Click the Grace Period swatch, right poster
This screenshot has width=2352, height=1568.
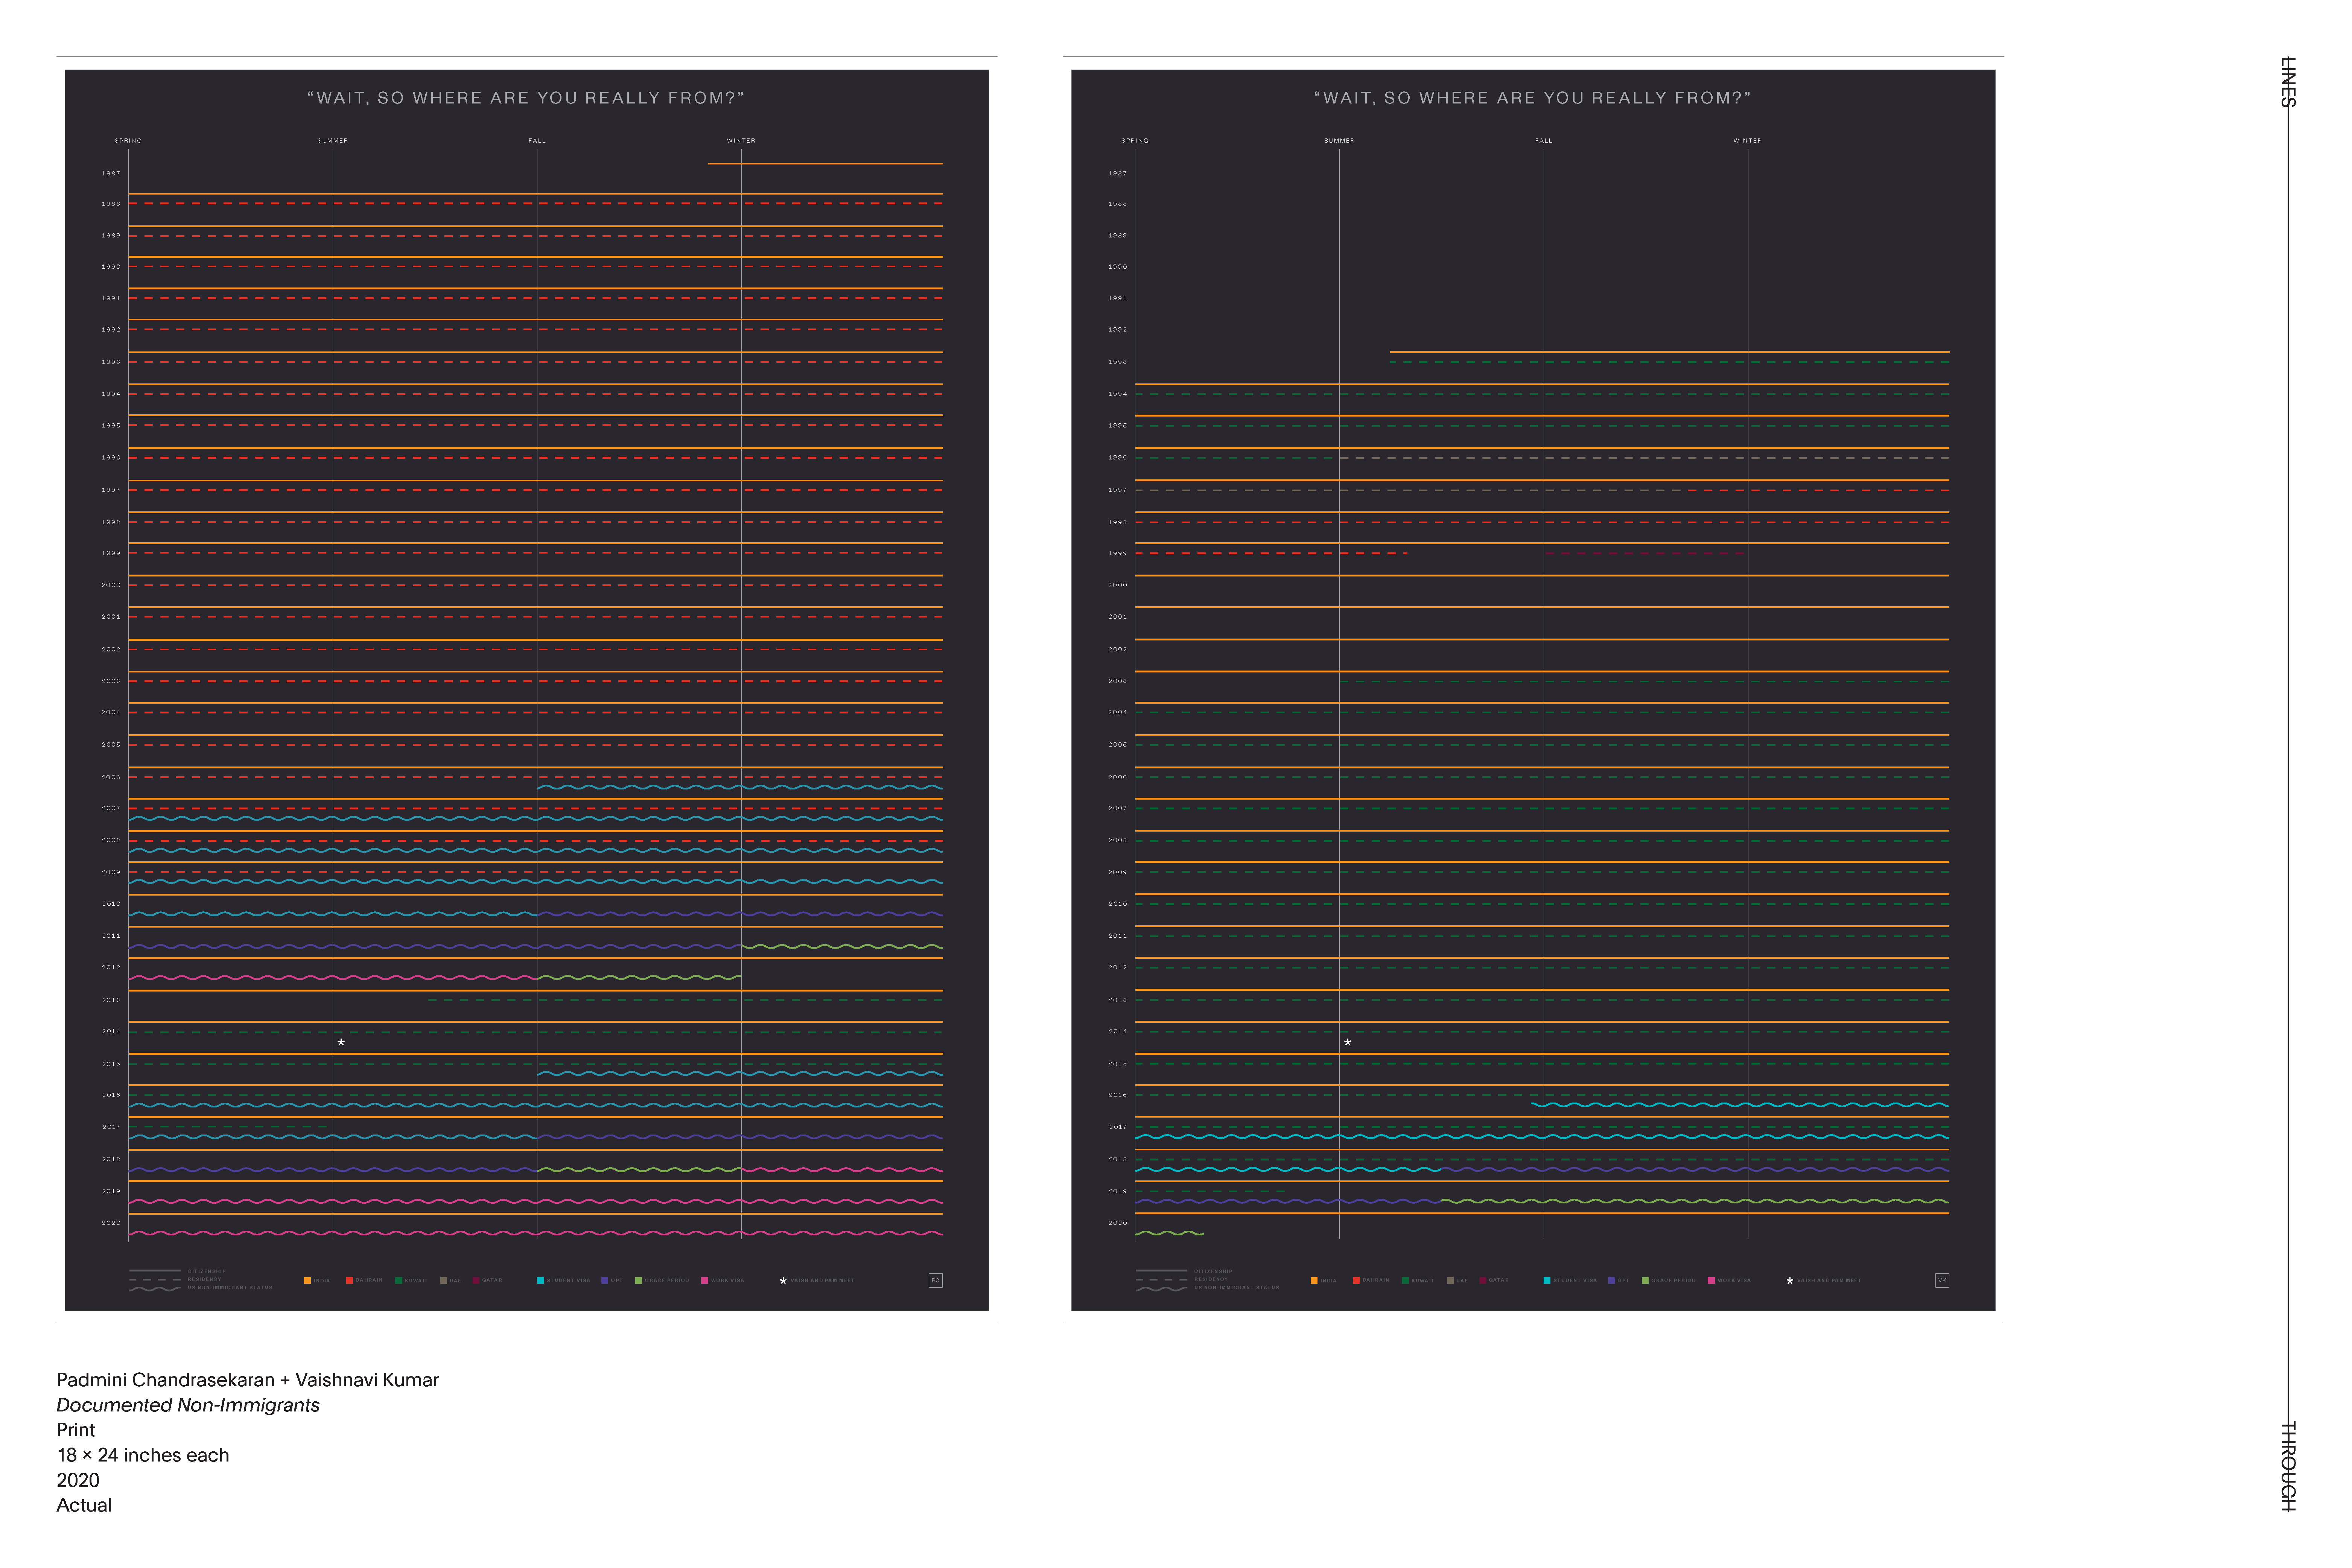coord(1644,1280)
